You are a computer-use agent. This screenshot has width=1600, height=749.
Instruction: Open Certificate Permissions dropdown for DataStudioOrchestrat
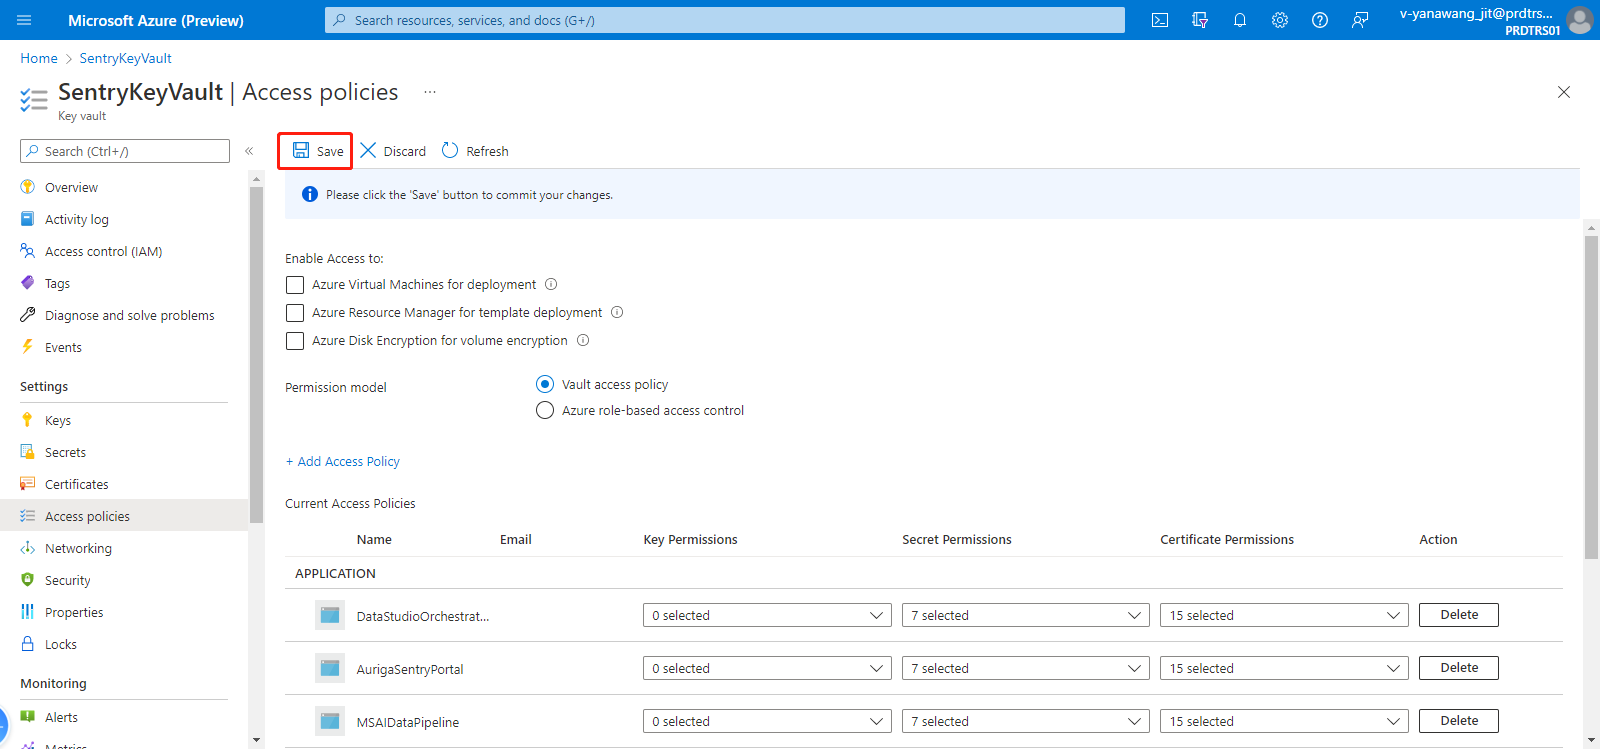pyautogui.click(x=1284, y=615)
